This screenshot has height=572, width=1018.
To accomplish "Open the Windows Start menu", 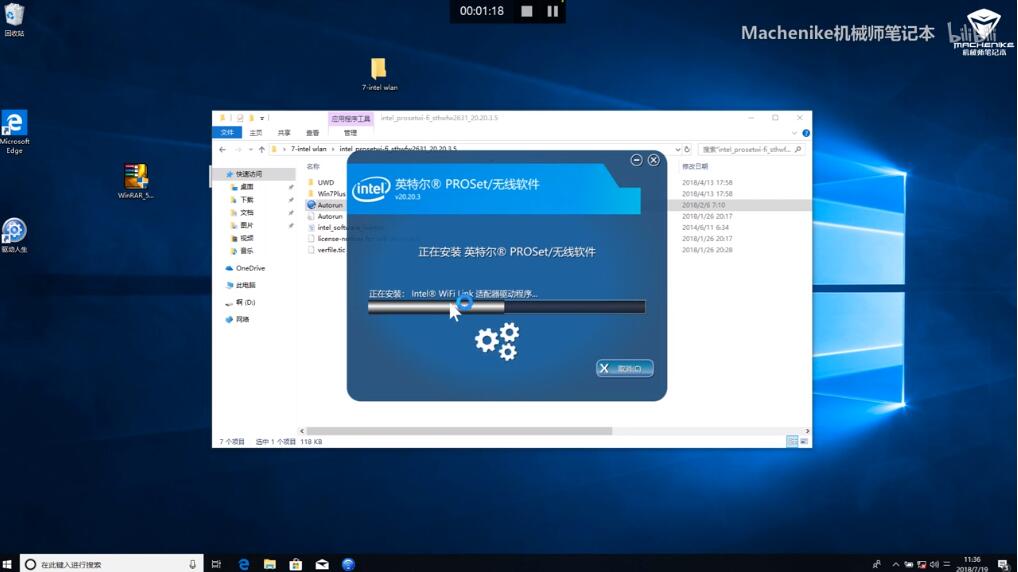I will click(x=8, y=564).
